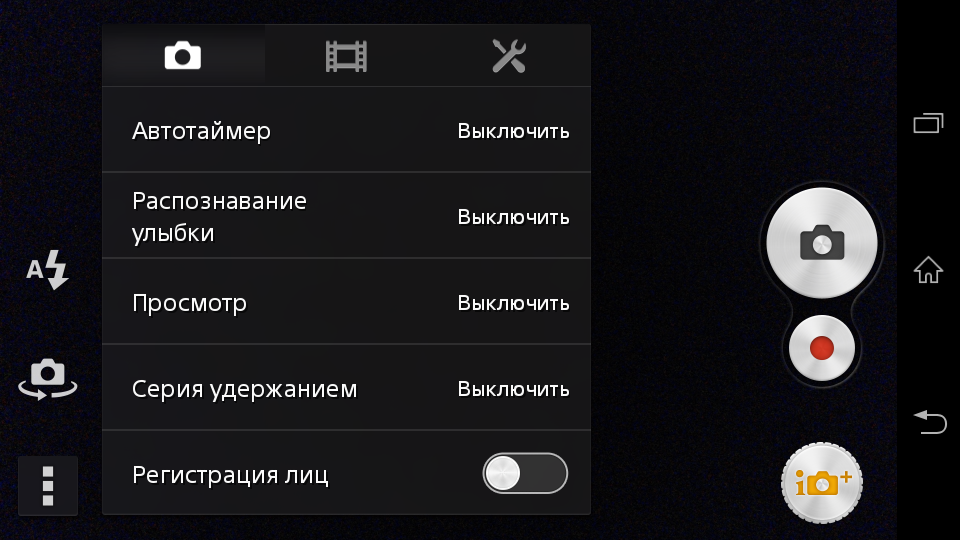Switch to the photo settings camera tab
960x540 pixels.
[183, 56]
